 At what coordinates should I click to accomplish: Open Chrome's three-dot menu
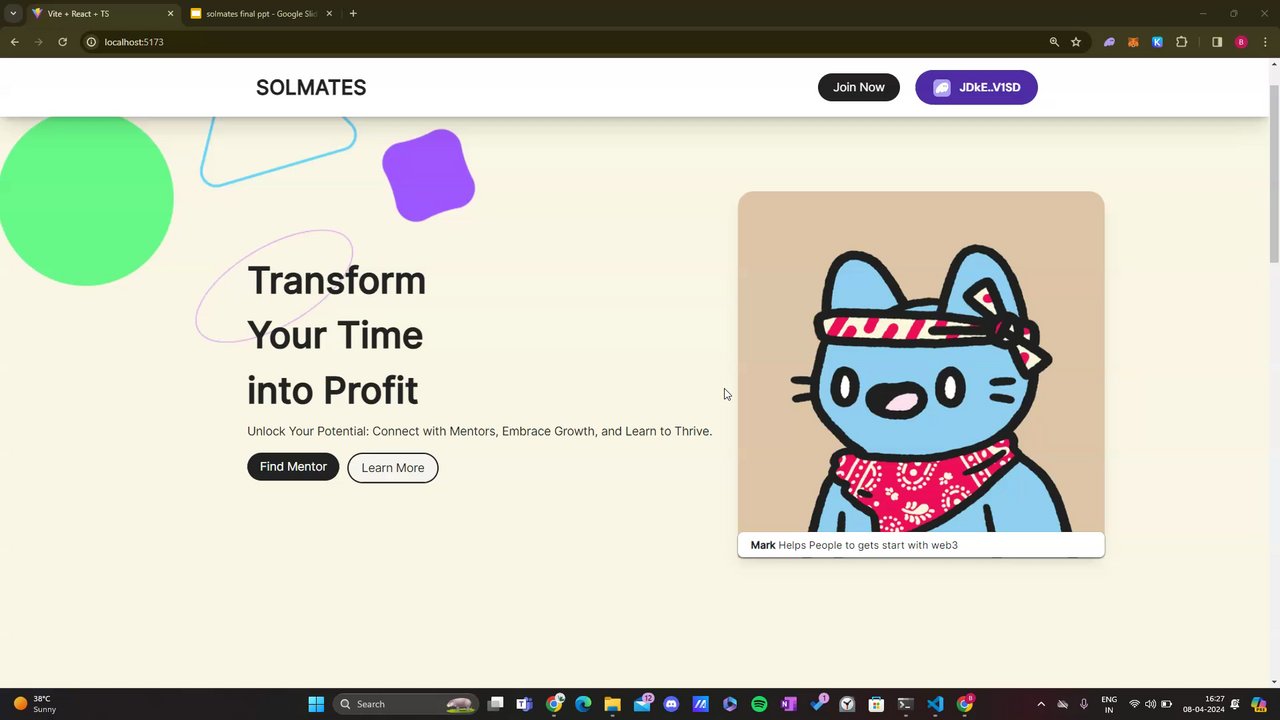[x=1265, y=42]
